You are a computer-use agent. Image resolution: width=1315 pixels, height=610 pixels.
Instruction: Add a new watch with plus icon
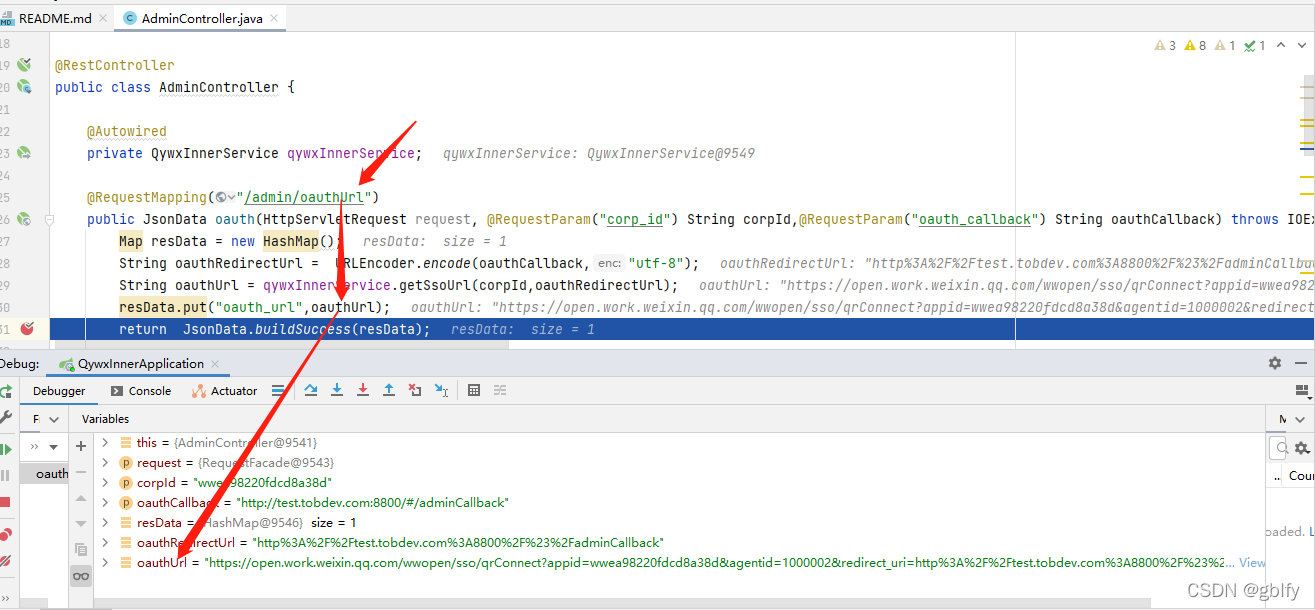[81, 446]
